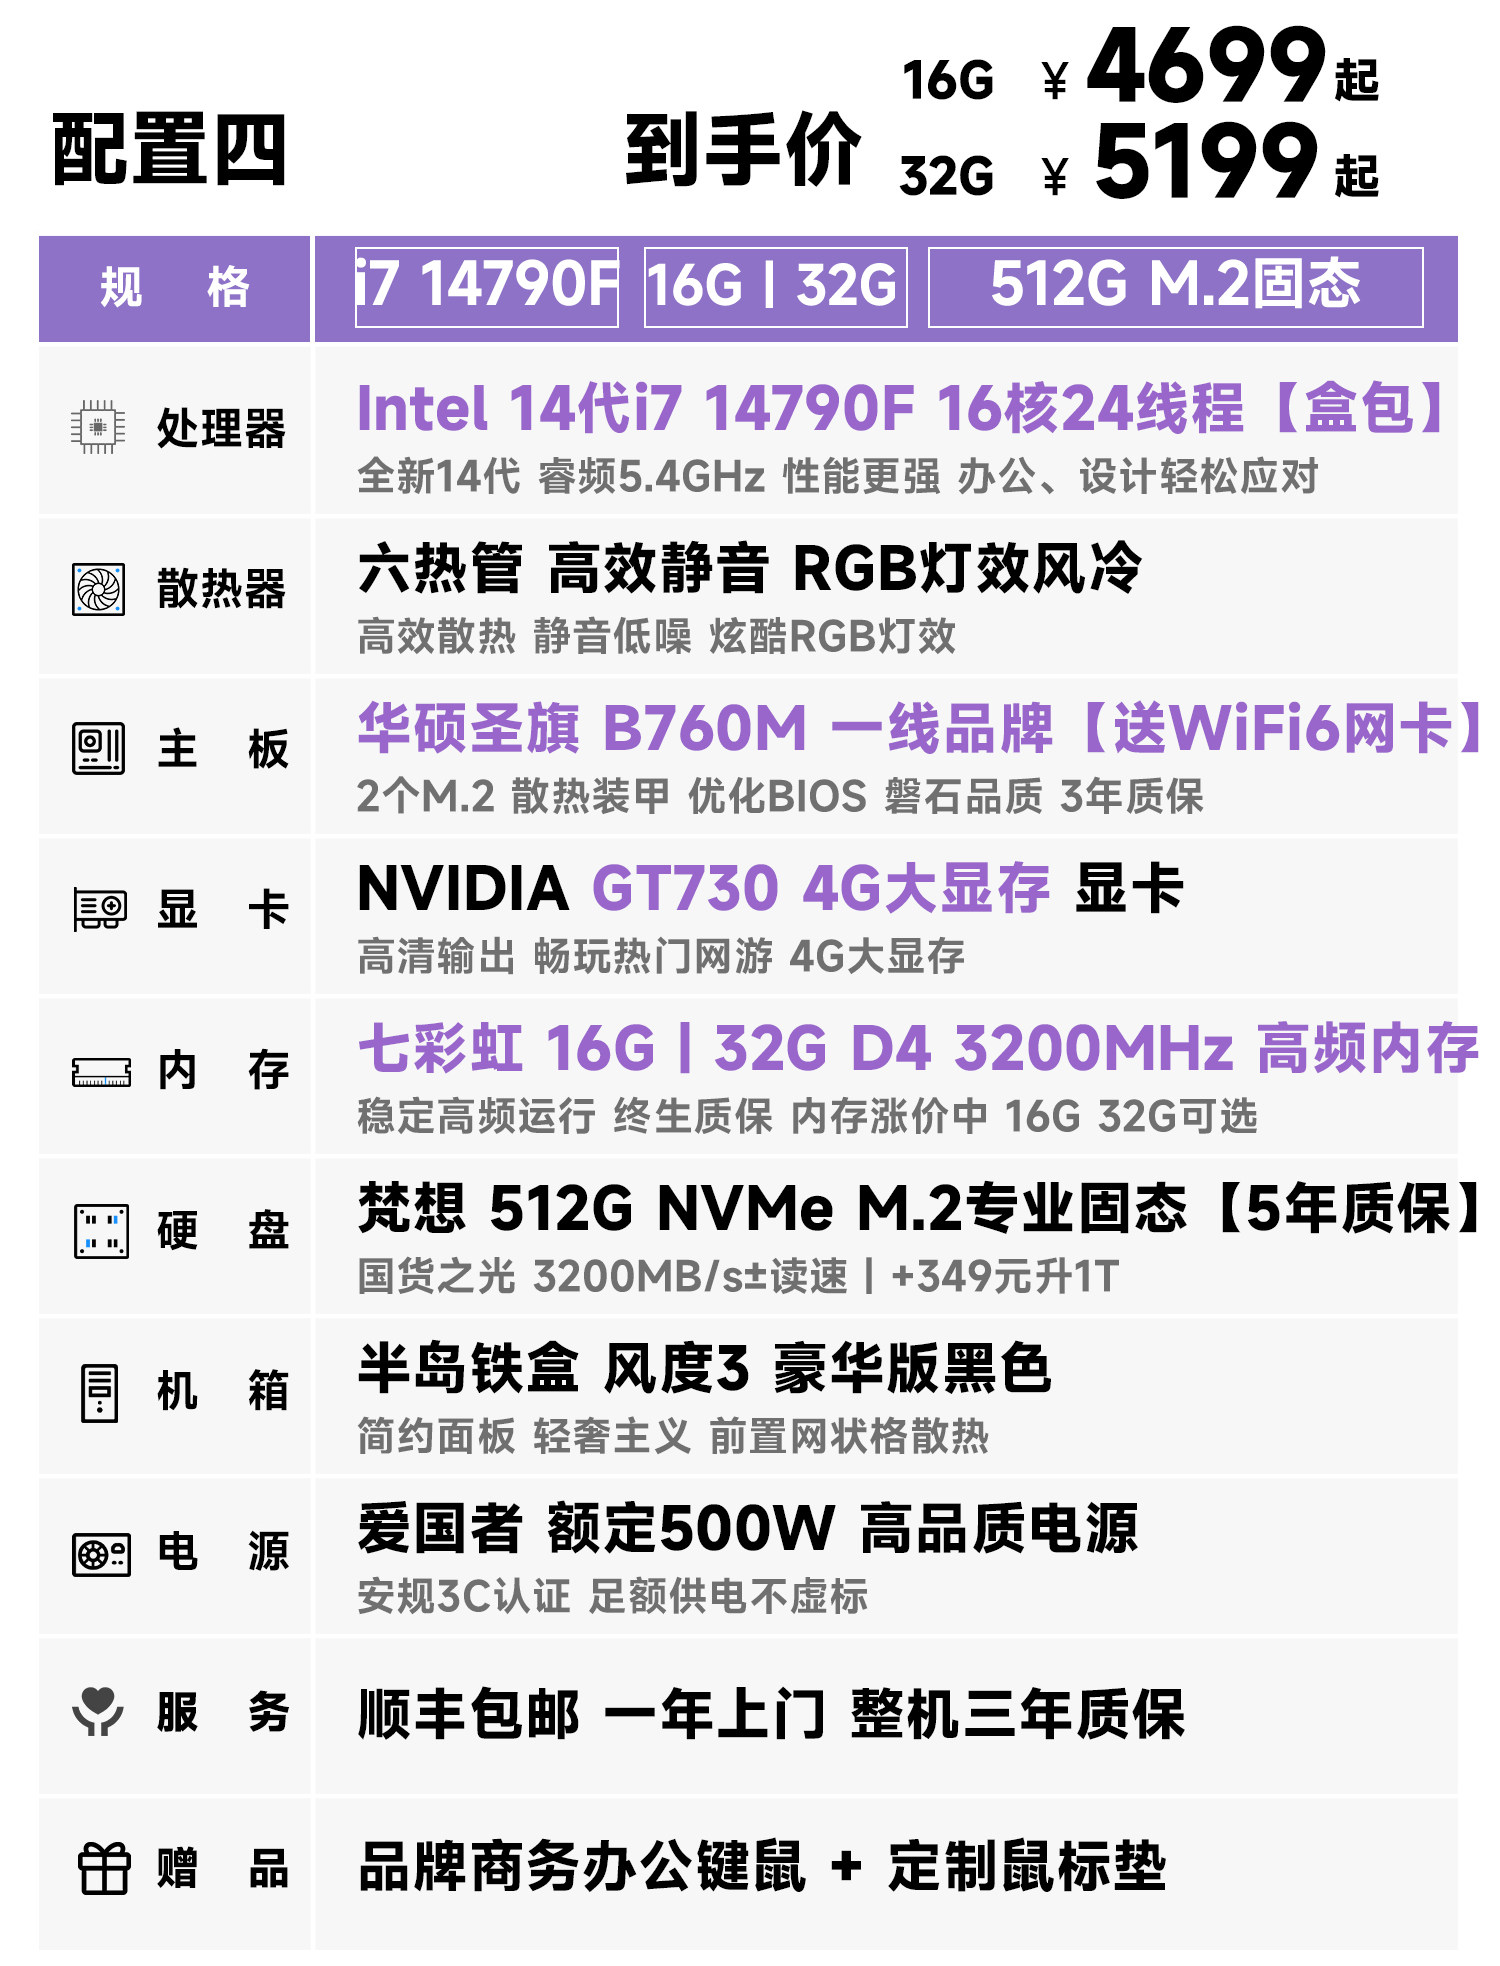
Task: Select the gift box icon
Action: click(104, 1868)
